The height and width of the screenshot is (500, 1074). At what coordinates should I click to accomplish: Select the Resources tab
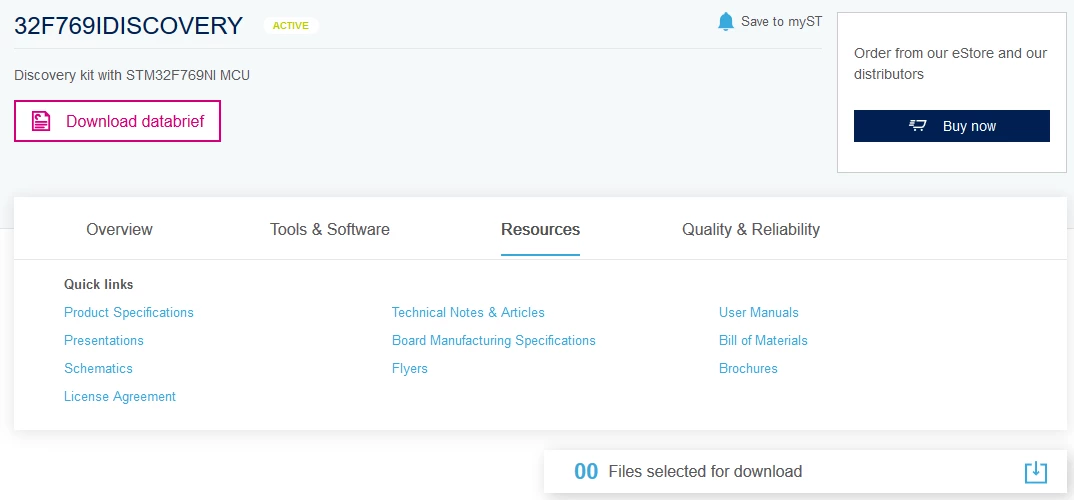pyautogui.click(x=540, y=229)
